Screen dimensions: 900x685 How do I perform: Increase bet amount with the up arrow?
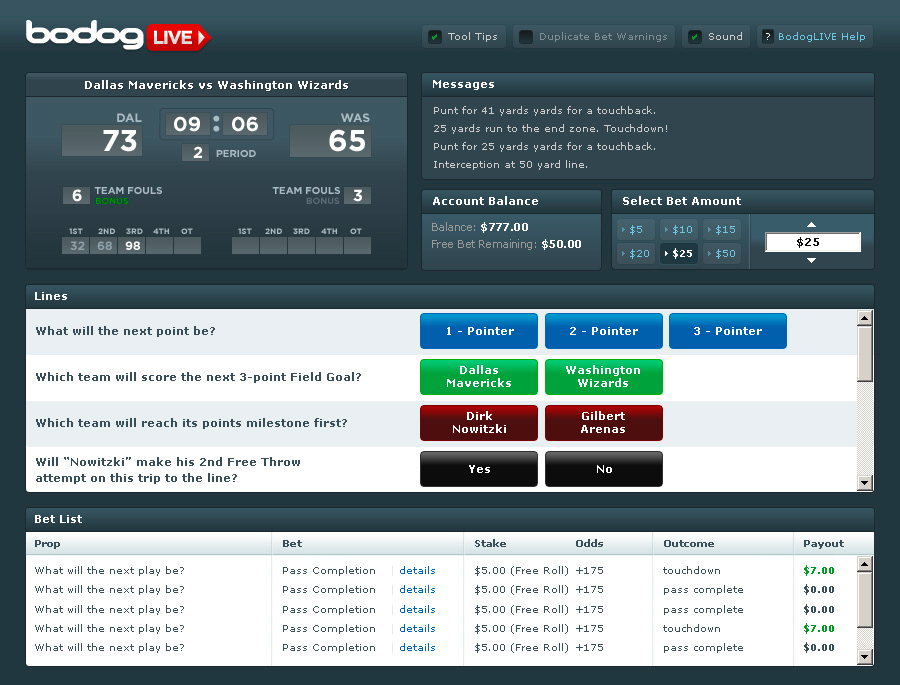(x=811, y=225)
